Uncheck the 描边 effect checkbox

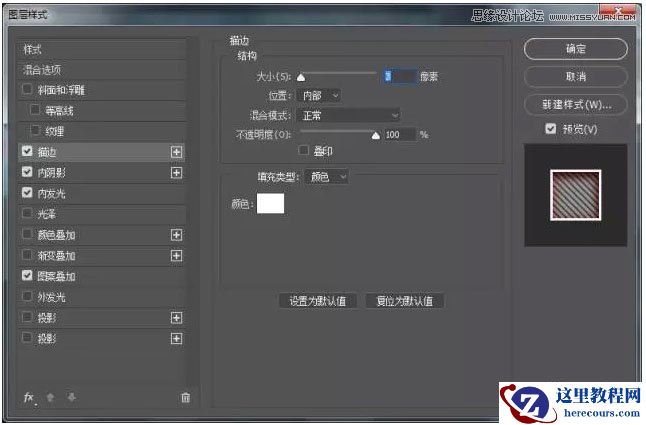tap(27, 151)
